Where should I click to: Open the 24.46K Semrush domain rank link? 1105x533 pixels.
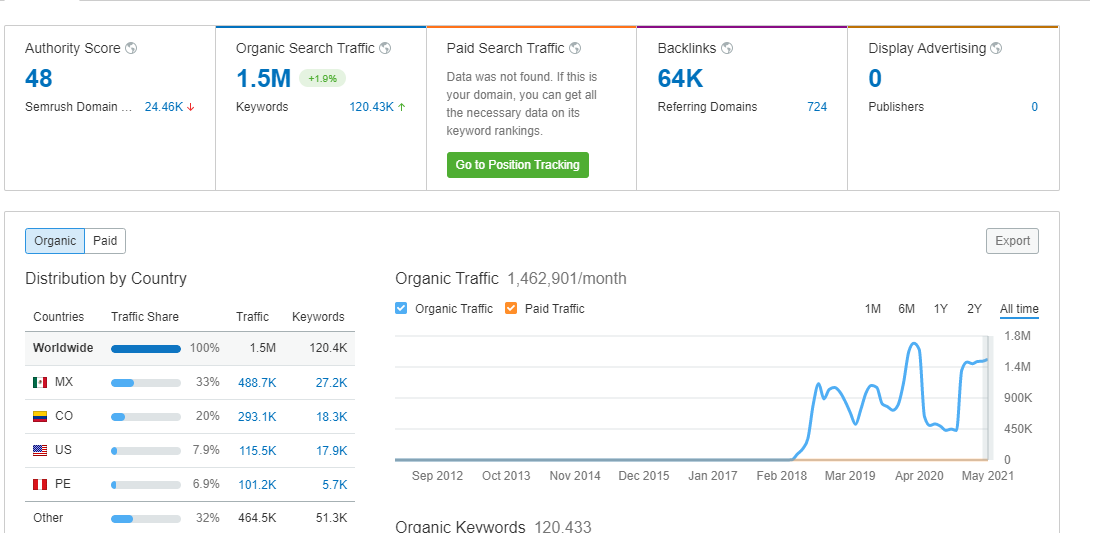click(x=163, y=107)
